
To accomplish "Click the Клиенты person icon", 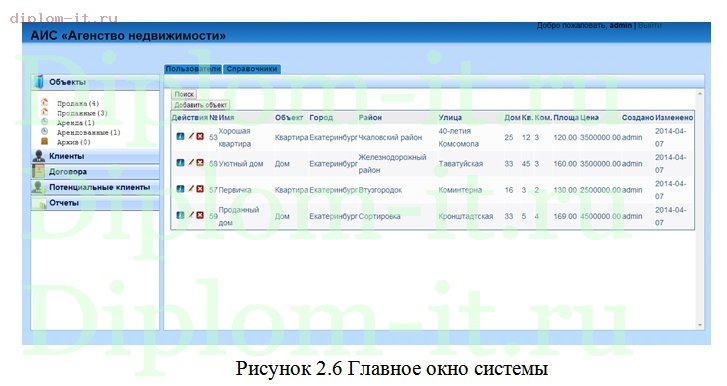I will pyautogui.click(x=39, y=156).
